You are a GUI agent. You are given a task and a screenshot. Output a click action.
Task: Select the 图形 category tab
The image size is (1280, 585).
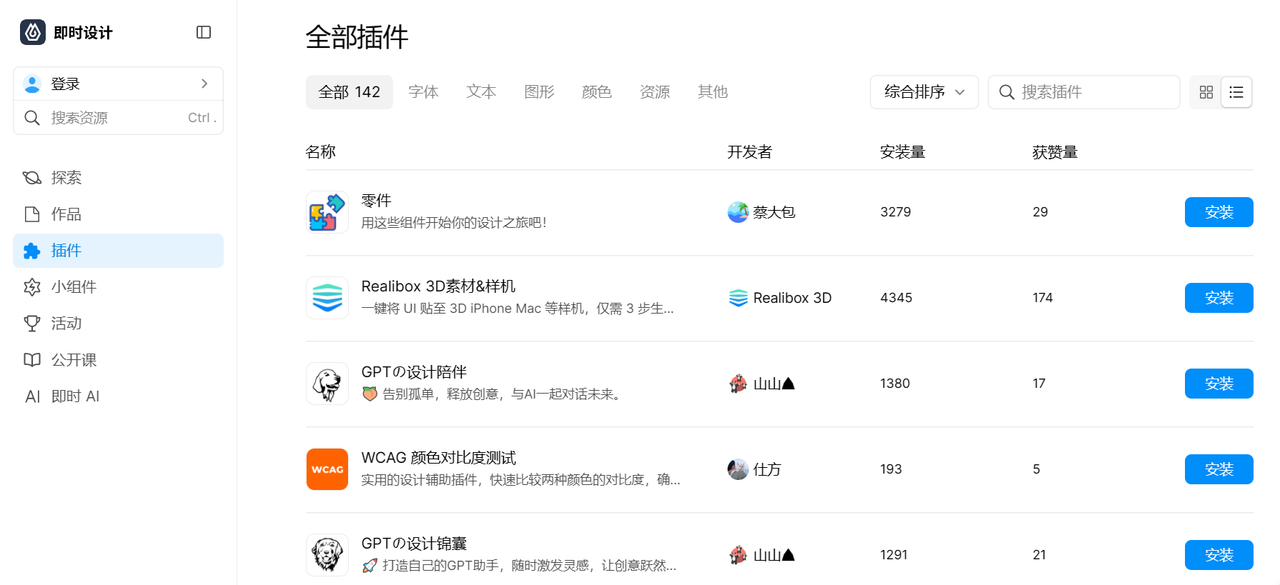click(539, 92)
